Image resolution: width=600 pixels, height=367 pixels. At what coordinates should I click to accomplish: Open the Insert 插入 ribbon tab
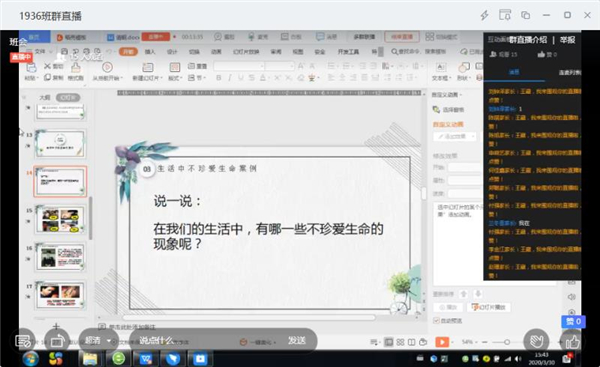pos(150,51)
